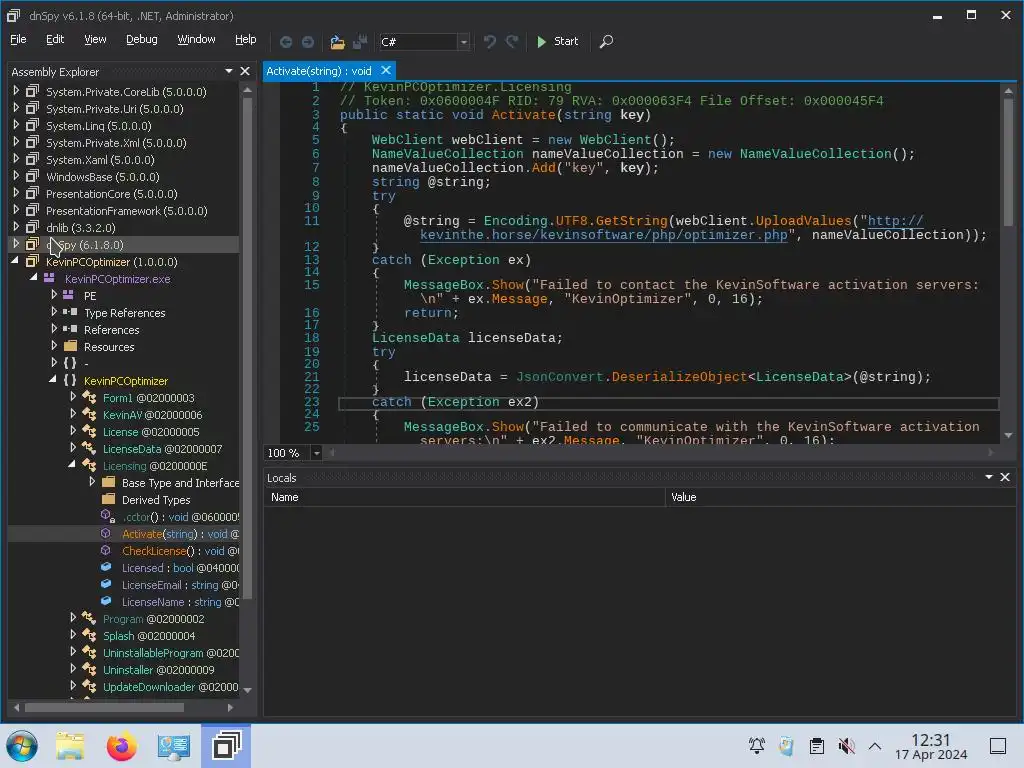The height and width of the screenshot is (768, 1024).
Task: Open Locals panel options dropdown arrow
Action: (x=989, y=477)
